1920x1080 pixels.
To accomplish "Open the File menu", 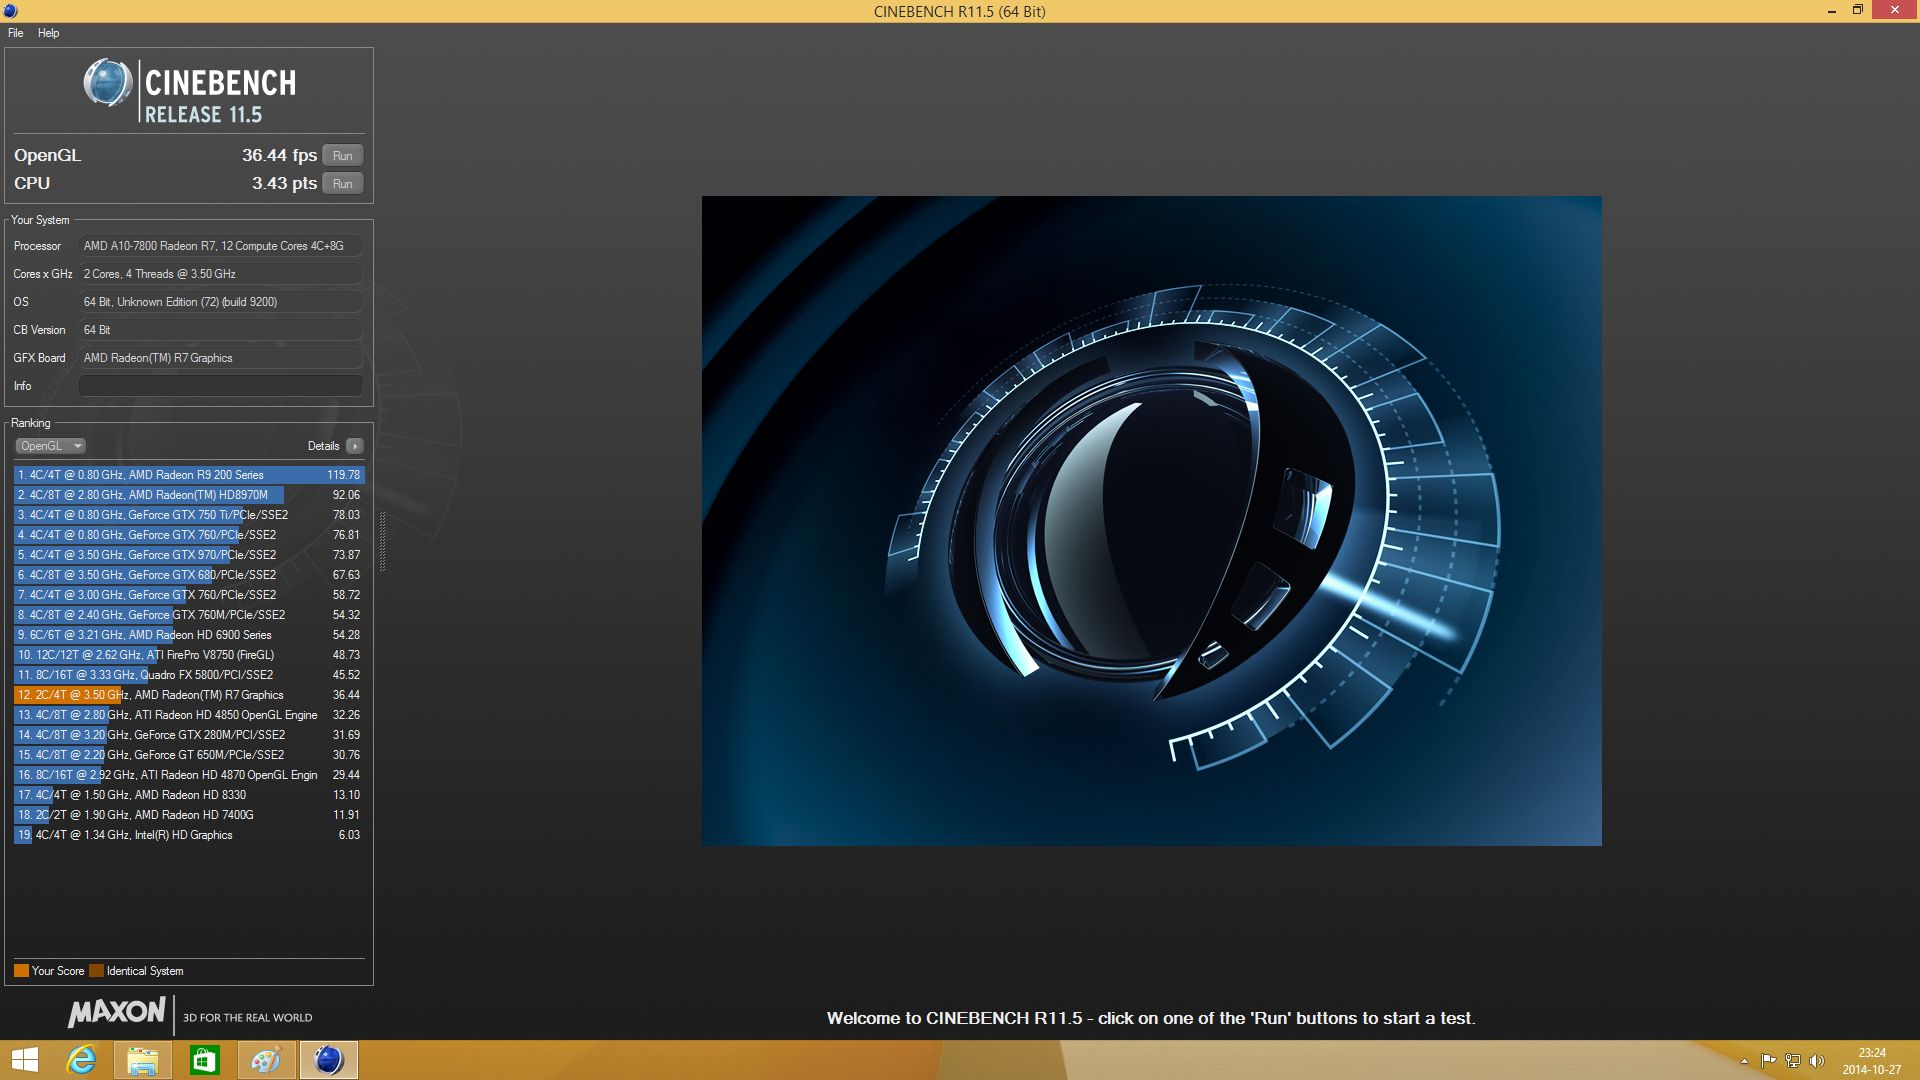I will click(16, 33).
